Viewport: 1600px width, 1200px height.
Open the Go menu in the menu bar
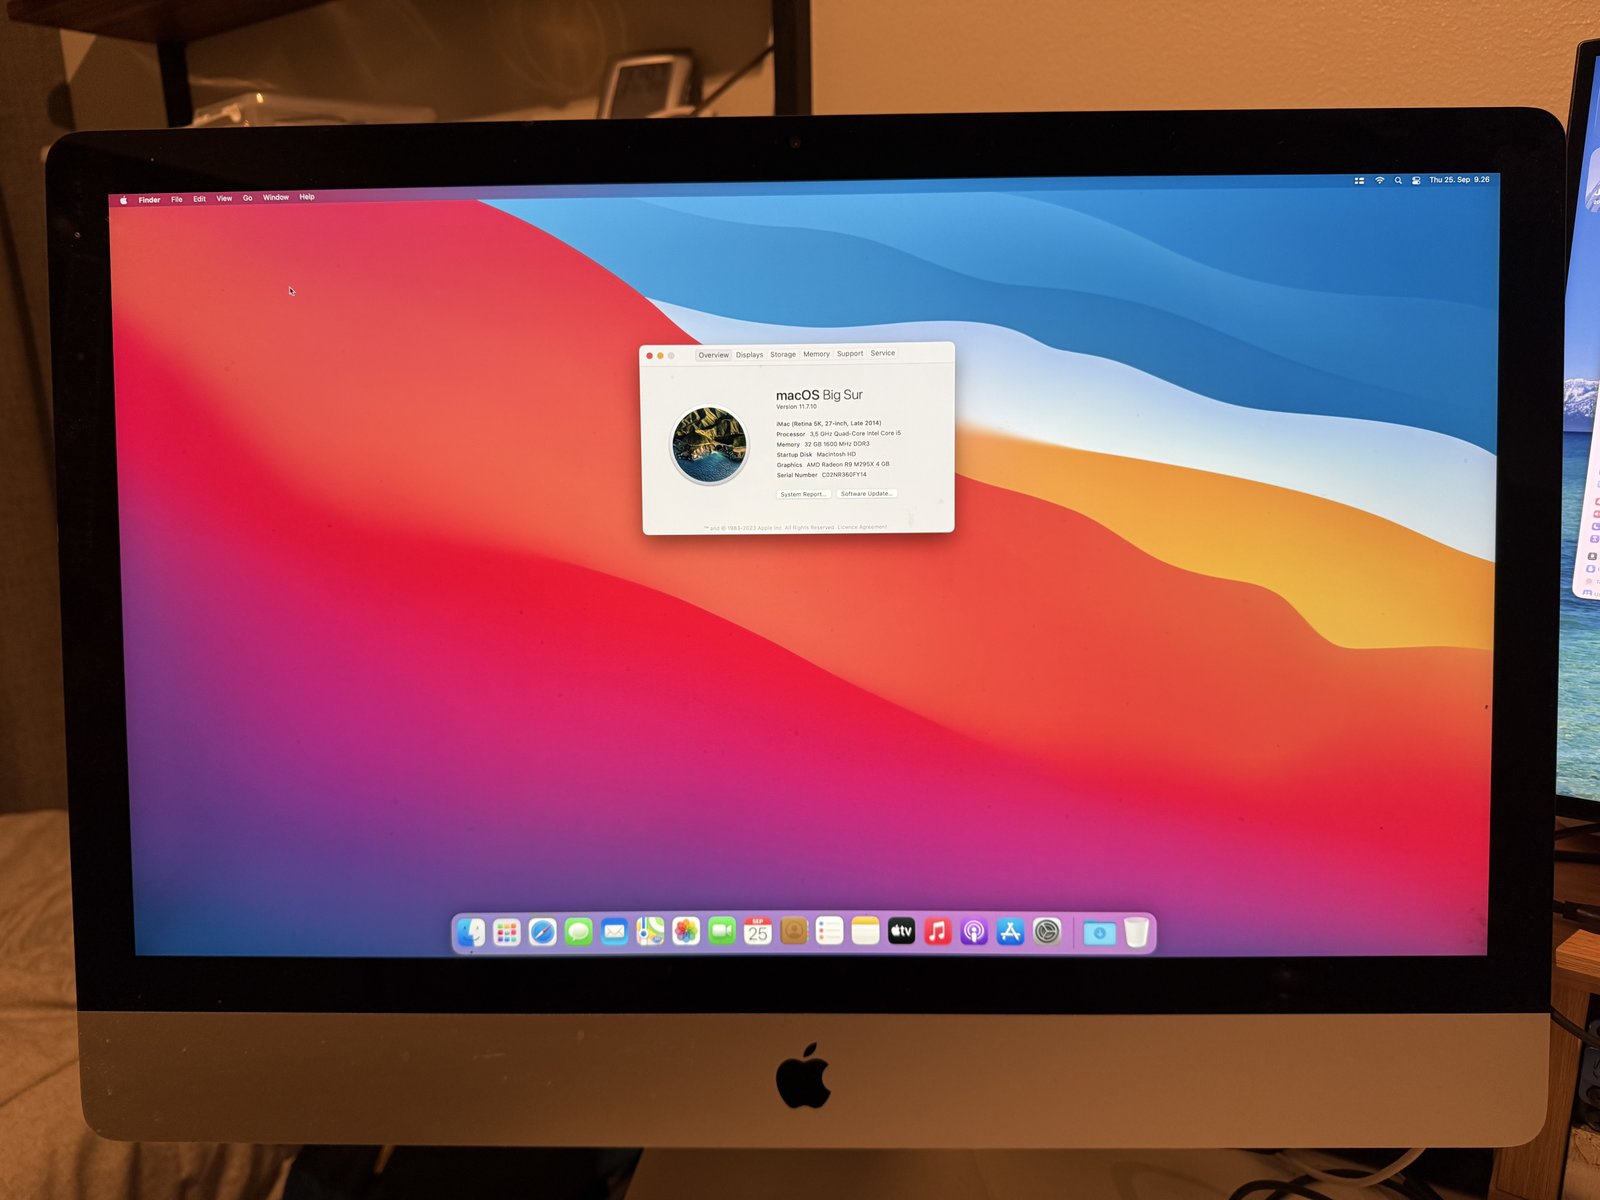pos(247,198)
